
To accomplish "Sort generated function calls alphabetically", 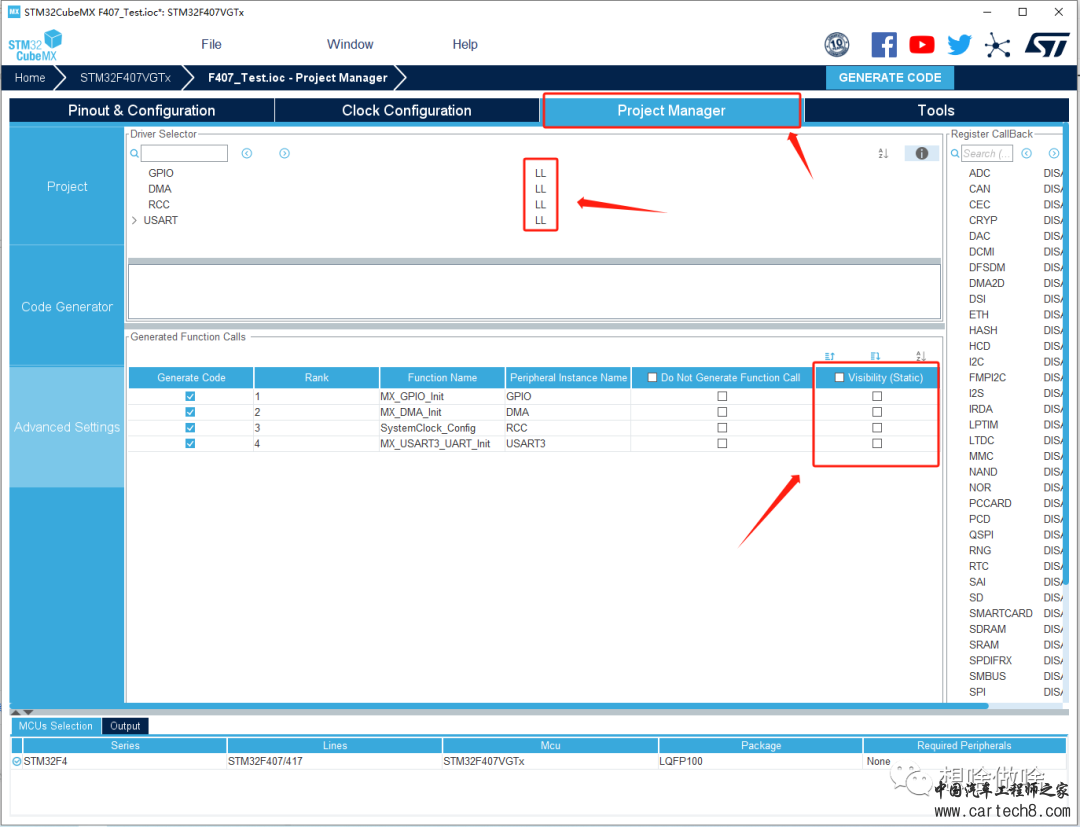I will 921,356.
